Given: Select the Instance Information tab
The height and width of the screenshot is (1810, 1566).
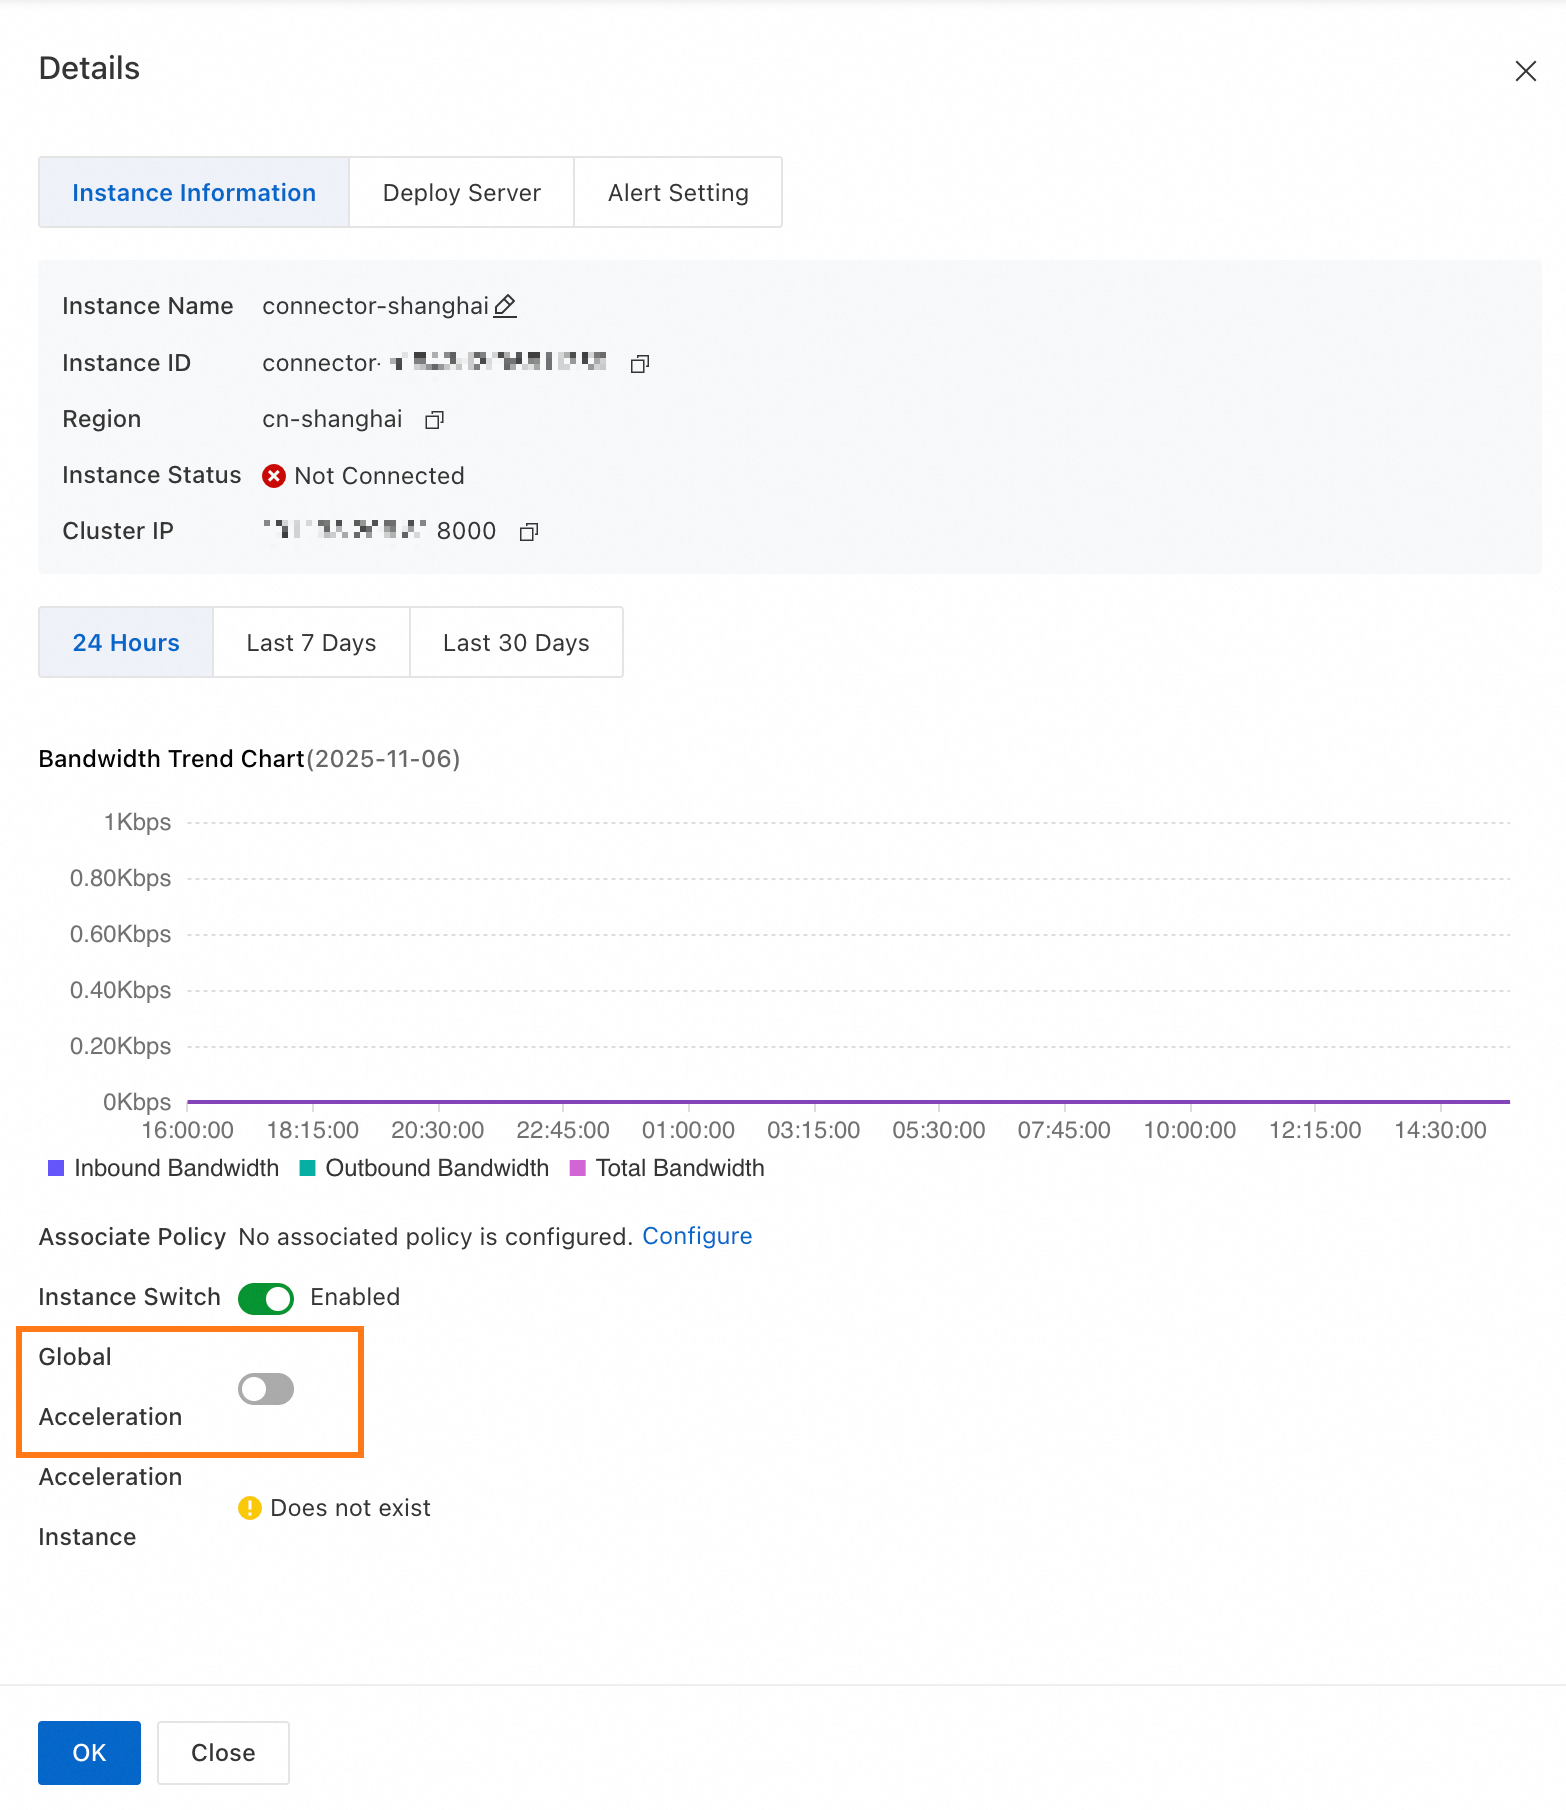Looking at the screenshot, I should [x=194, y=193].
